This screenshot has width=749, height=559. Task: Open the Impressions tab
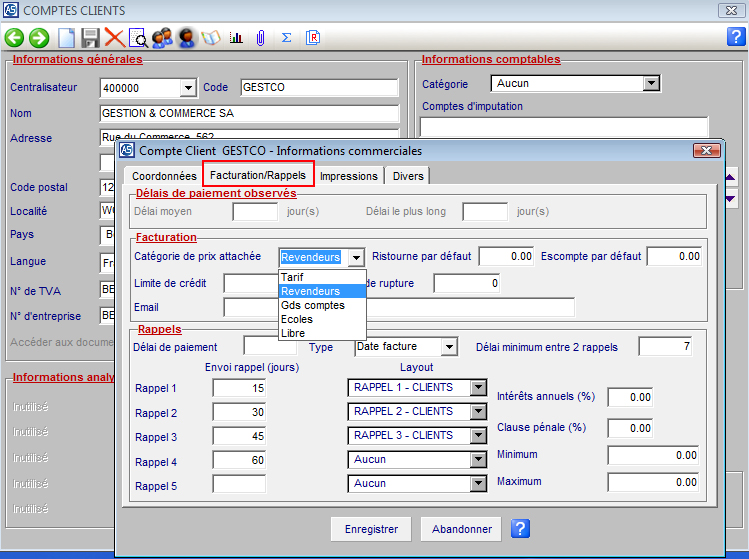coord(349,176)
